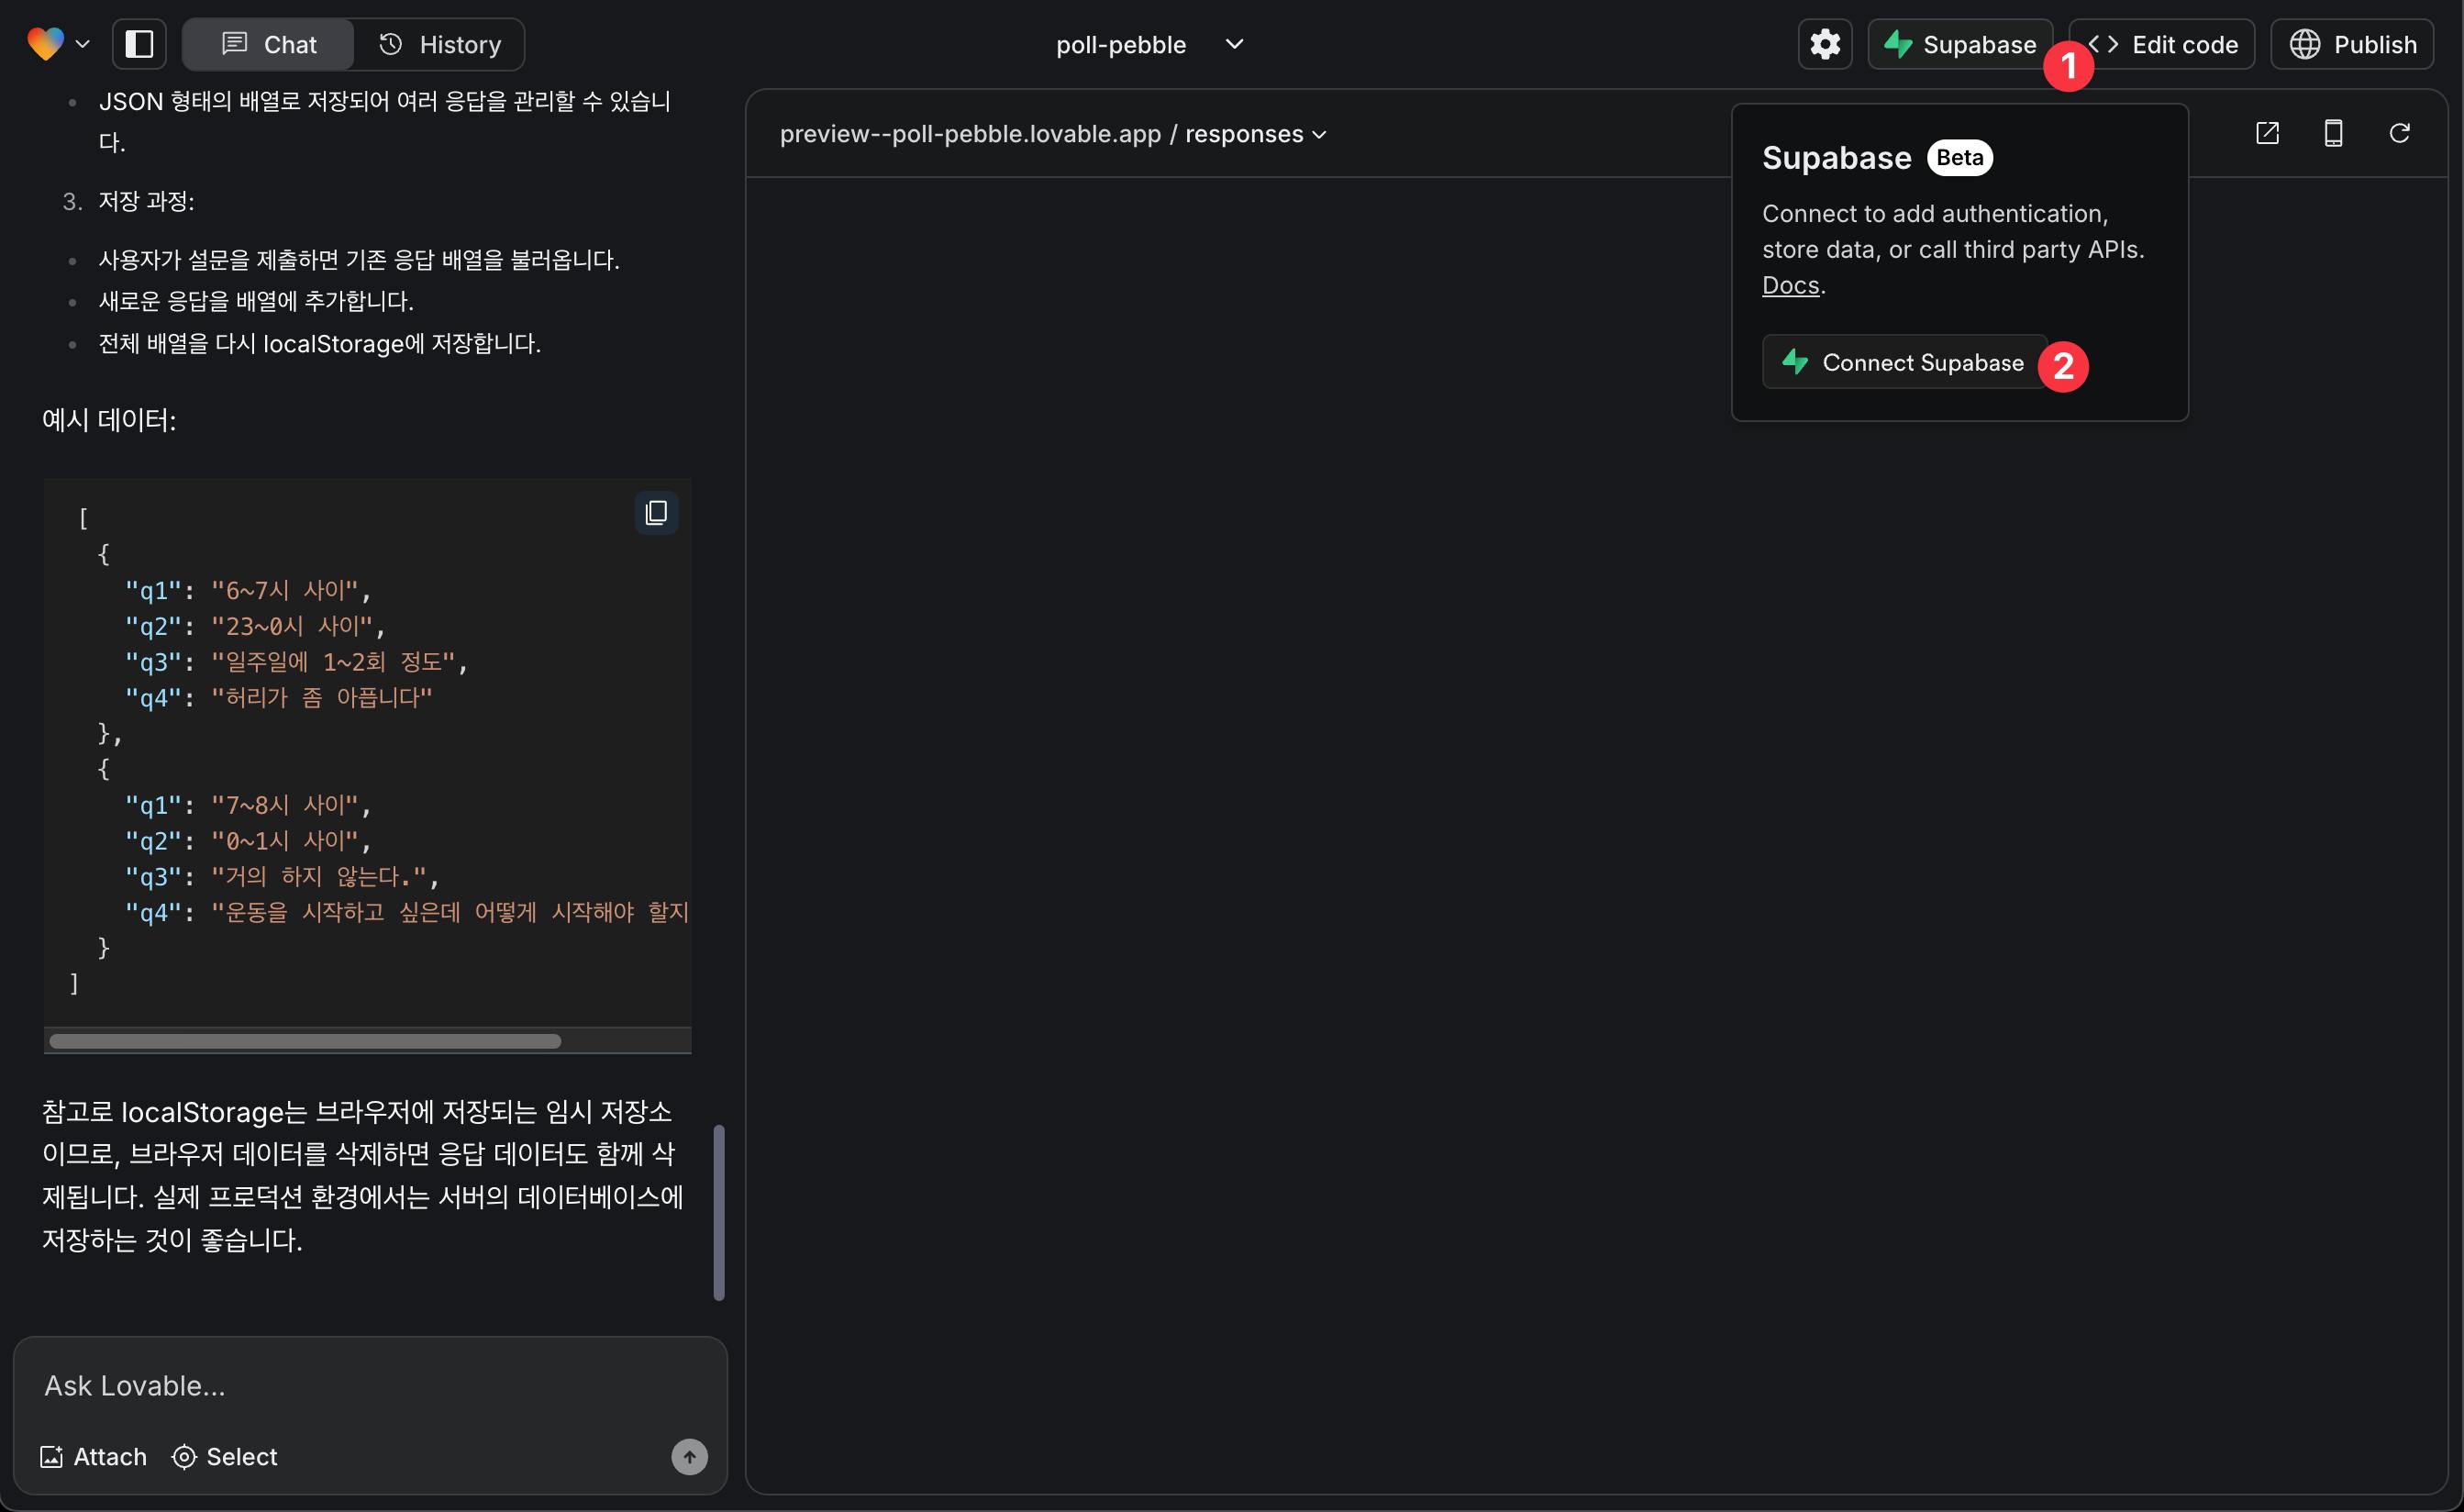Expand the poll-pebble project dropdown

pos(1234,44)
